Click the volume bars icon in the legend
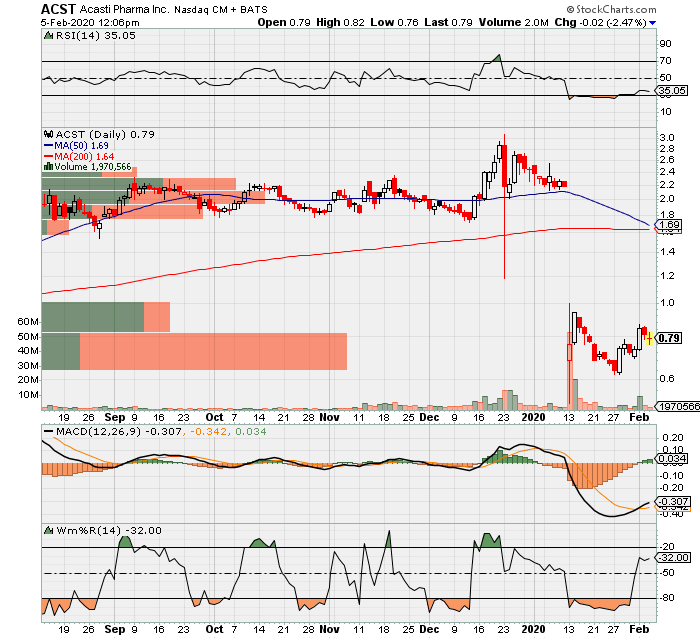Screen dimensions: 700x639 click(48, 167)
